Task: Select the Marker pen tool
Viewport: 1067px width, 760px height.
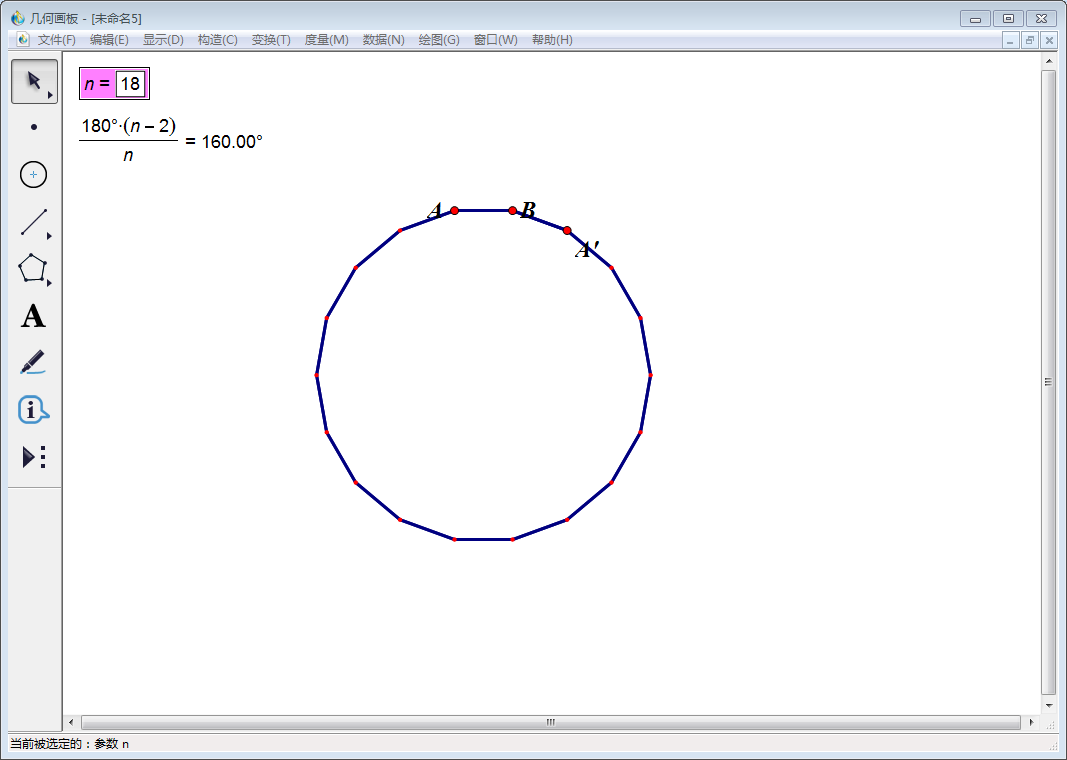Action: pos(33,362)
